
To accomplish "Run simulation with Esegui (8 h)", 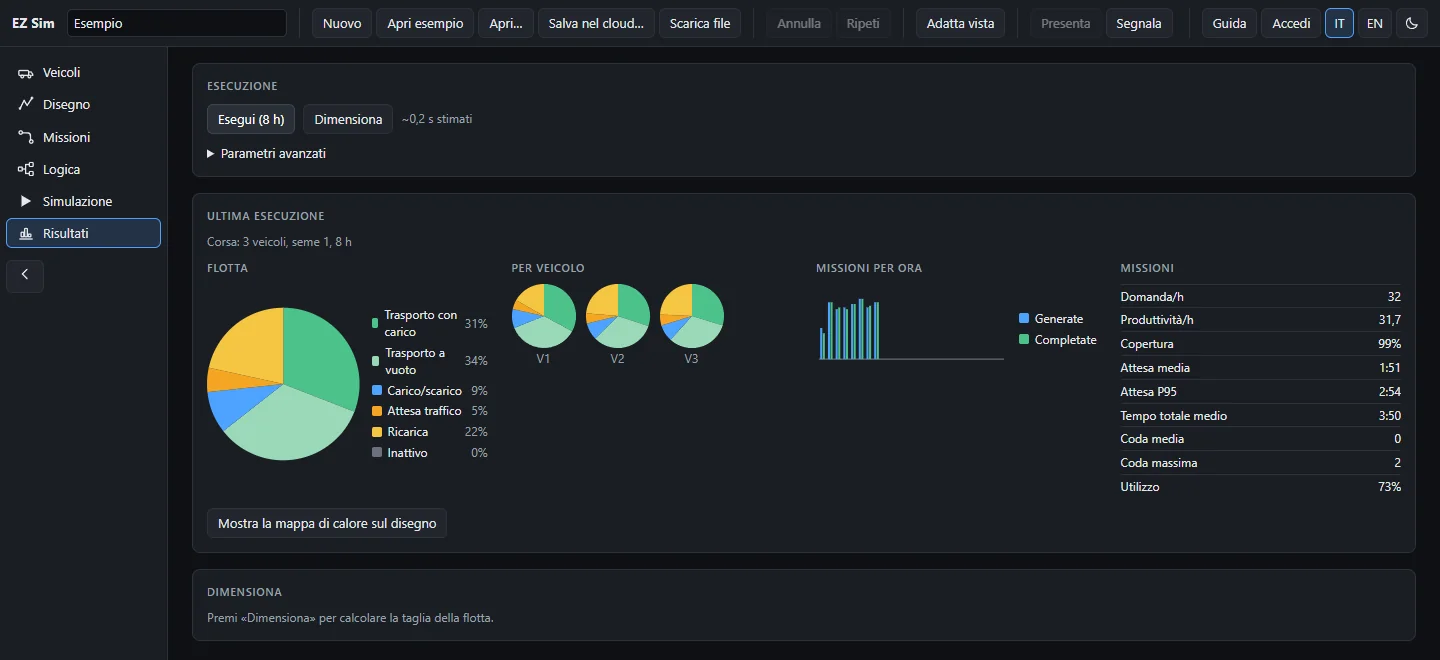I will (251, 119).
